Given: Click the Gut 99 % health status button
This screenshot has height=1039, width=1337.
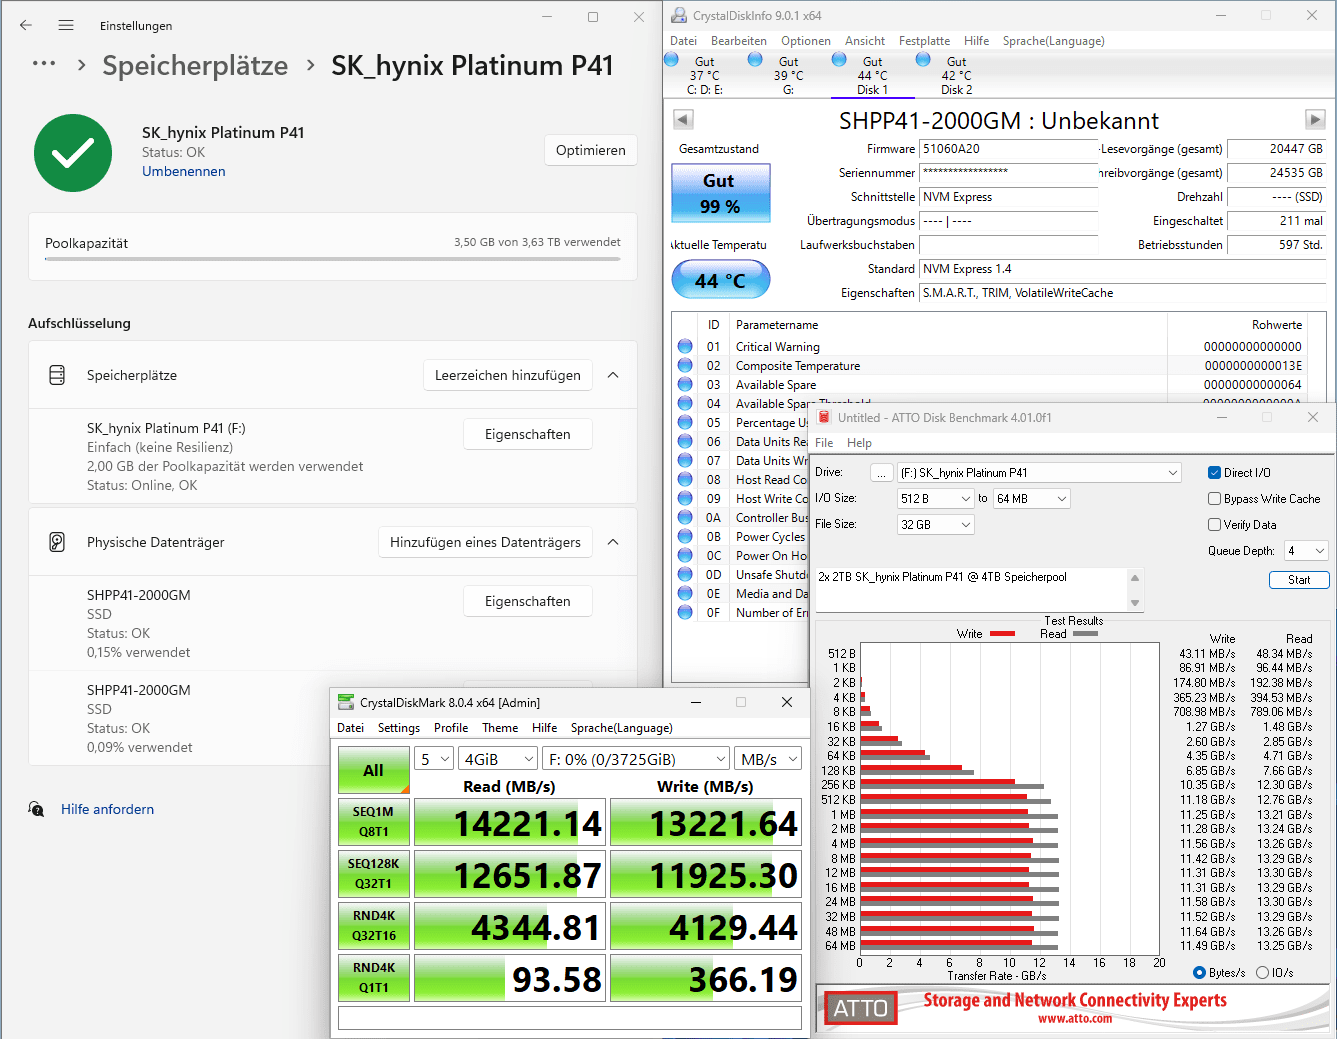Looking at the screenshot, I should tap(720, 193).
